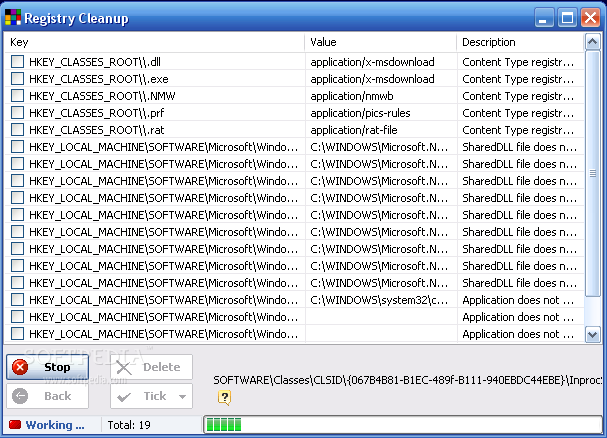Screen dimensions: 607x438
Task: Click the Delete button
Action: click(151, 367)
